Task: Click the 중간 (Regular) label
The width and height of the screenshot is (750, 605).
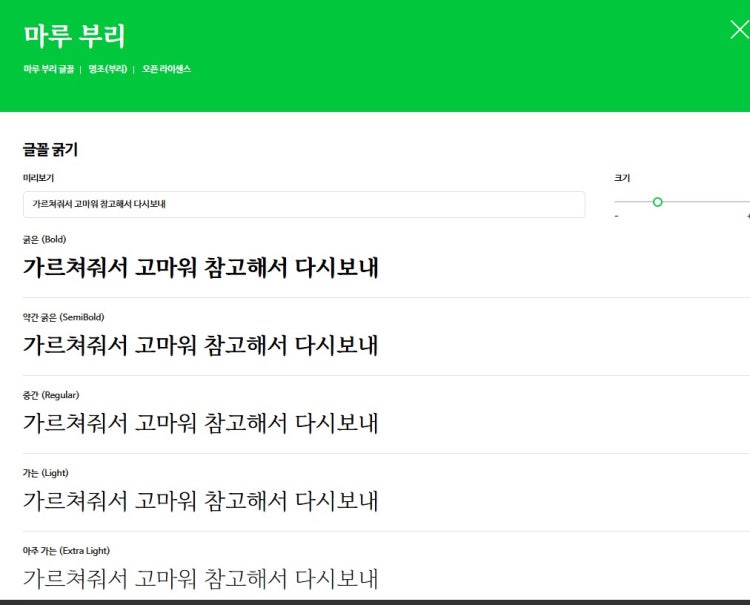Action: click(51, 395)
